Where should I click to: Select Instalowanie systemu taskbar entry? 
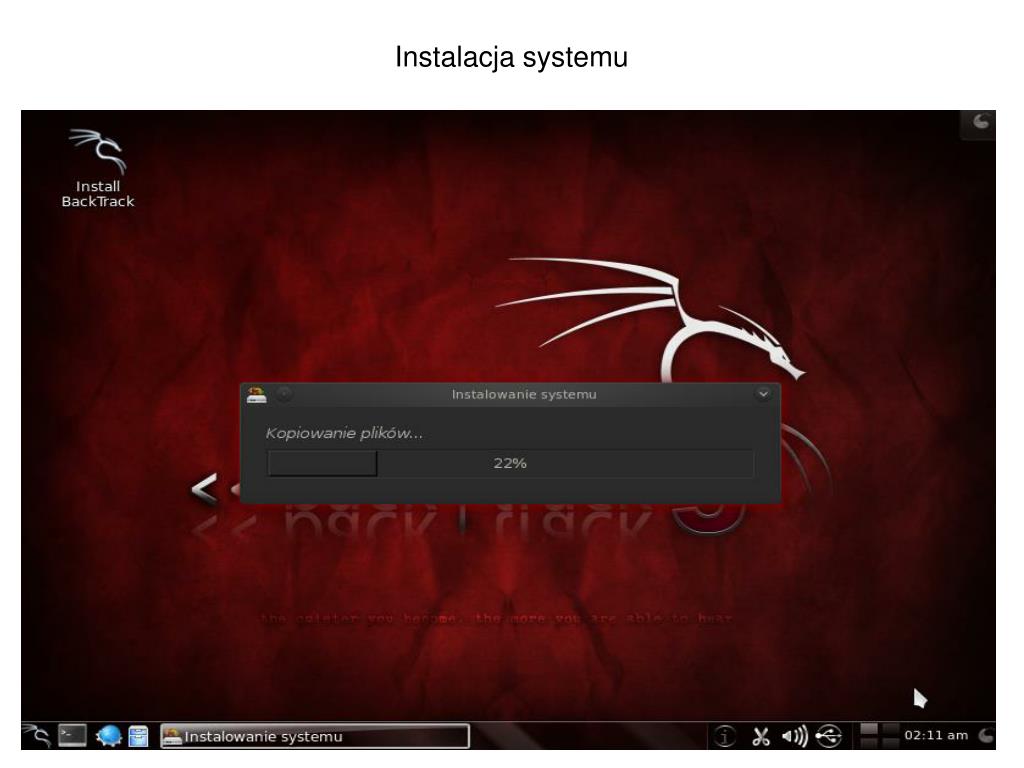[315, 736]
